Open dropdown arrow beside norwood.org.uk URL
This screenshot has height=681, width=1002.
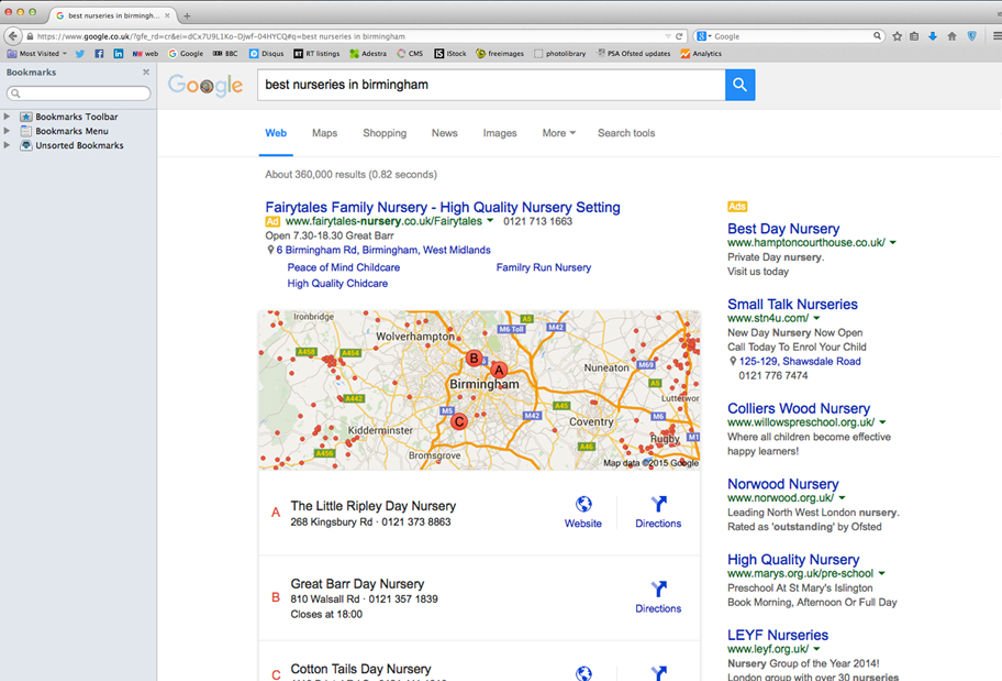[842, 497]
